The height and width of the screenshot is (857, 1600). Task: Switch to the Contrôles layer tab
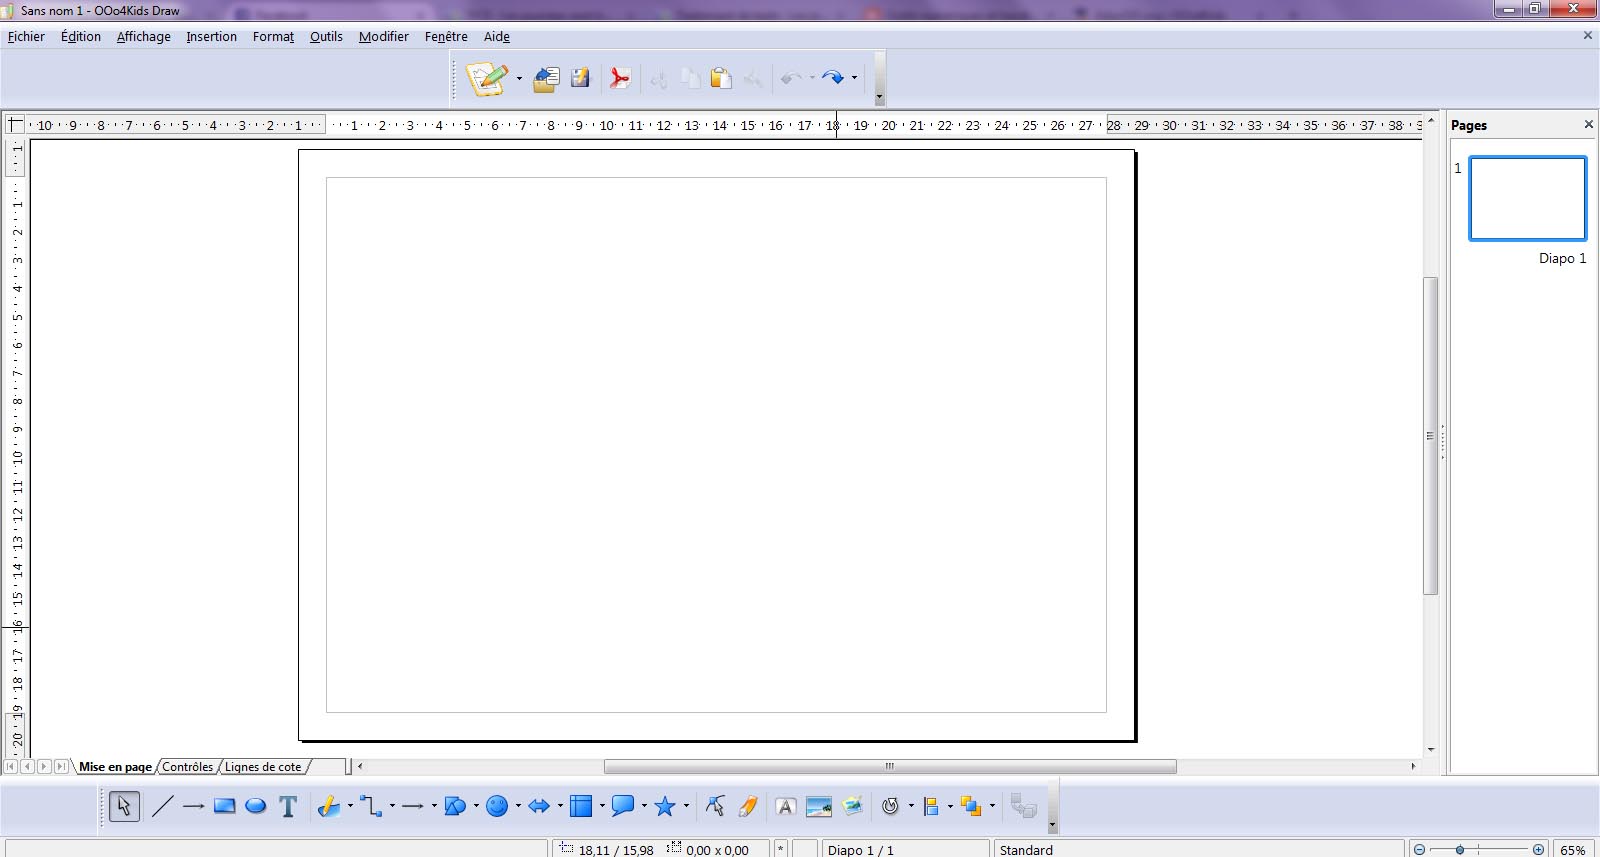click(188, 767)
